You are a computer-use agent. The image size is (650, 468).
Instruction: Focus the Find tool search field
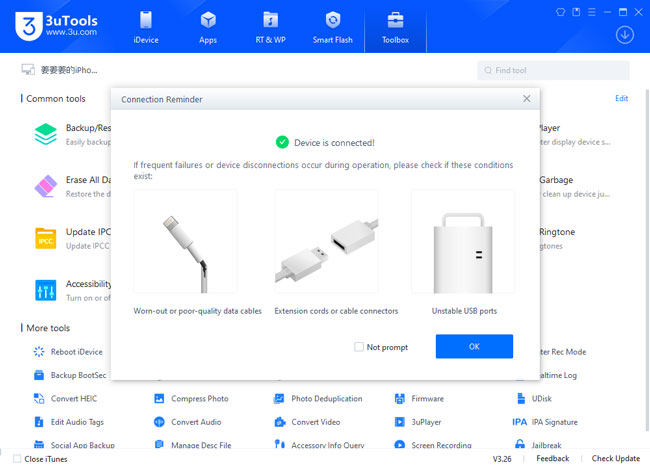point(553,70)
